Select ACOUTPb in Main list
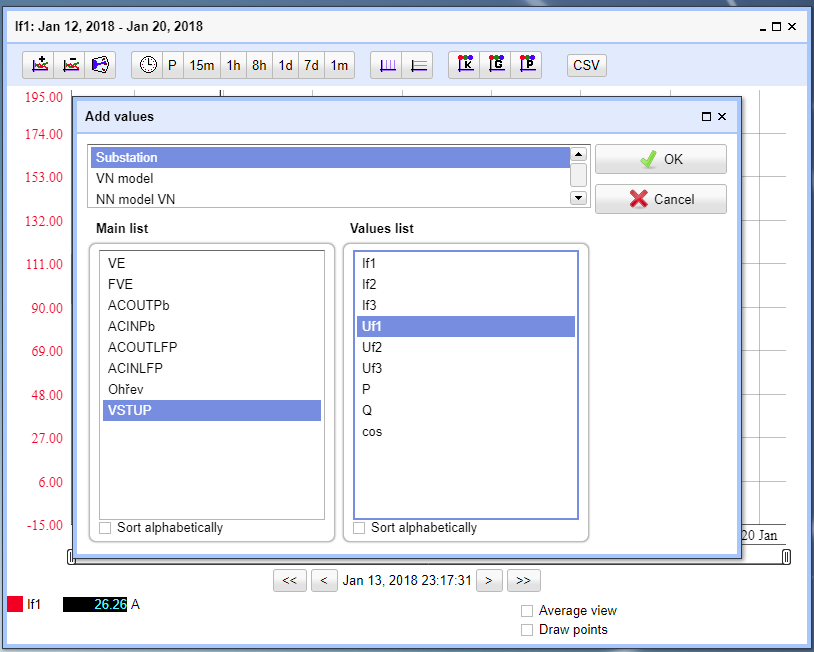Viewport: 814px width, 652px height. 212,305
